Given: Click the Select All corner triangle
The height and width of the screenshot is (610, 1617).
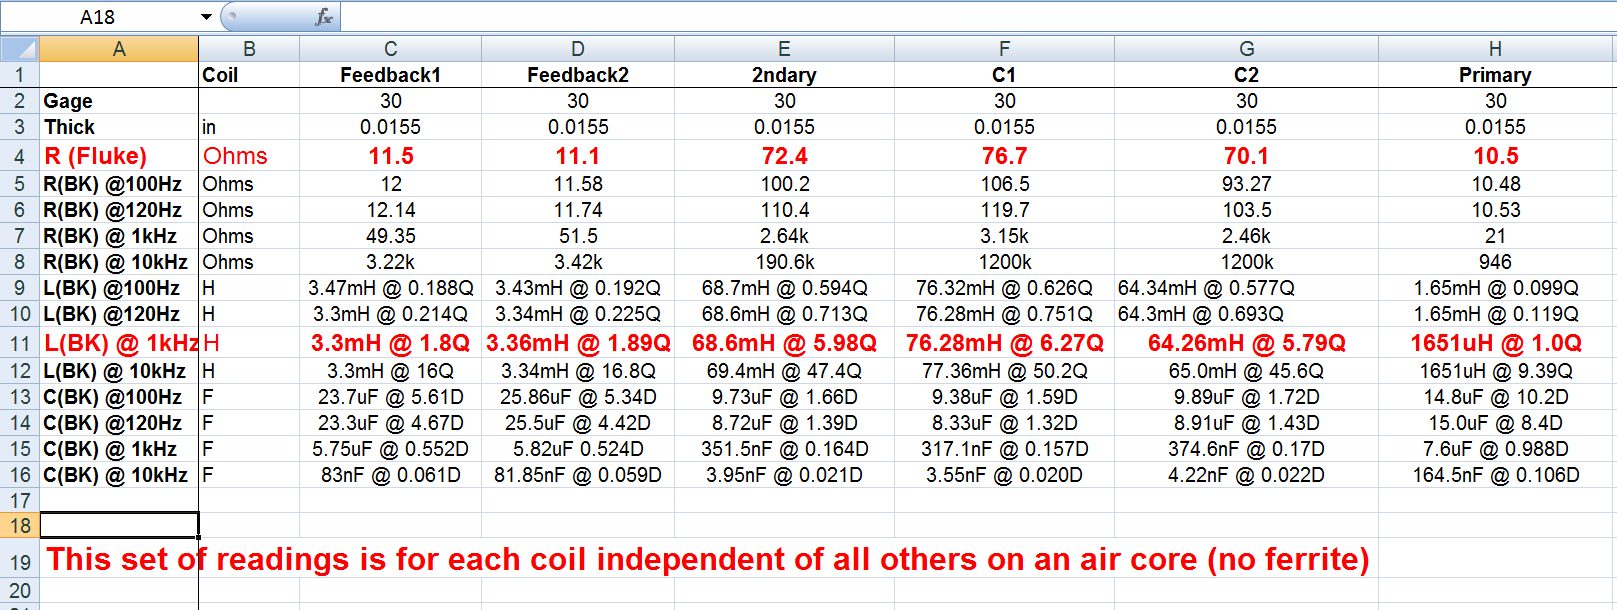Looking at the screenshot, I should pos(20,48).
